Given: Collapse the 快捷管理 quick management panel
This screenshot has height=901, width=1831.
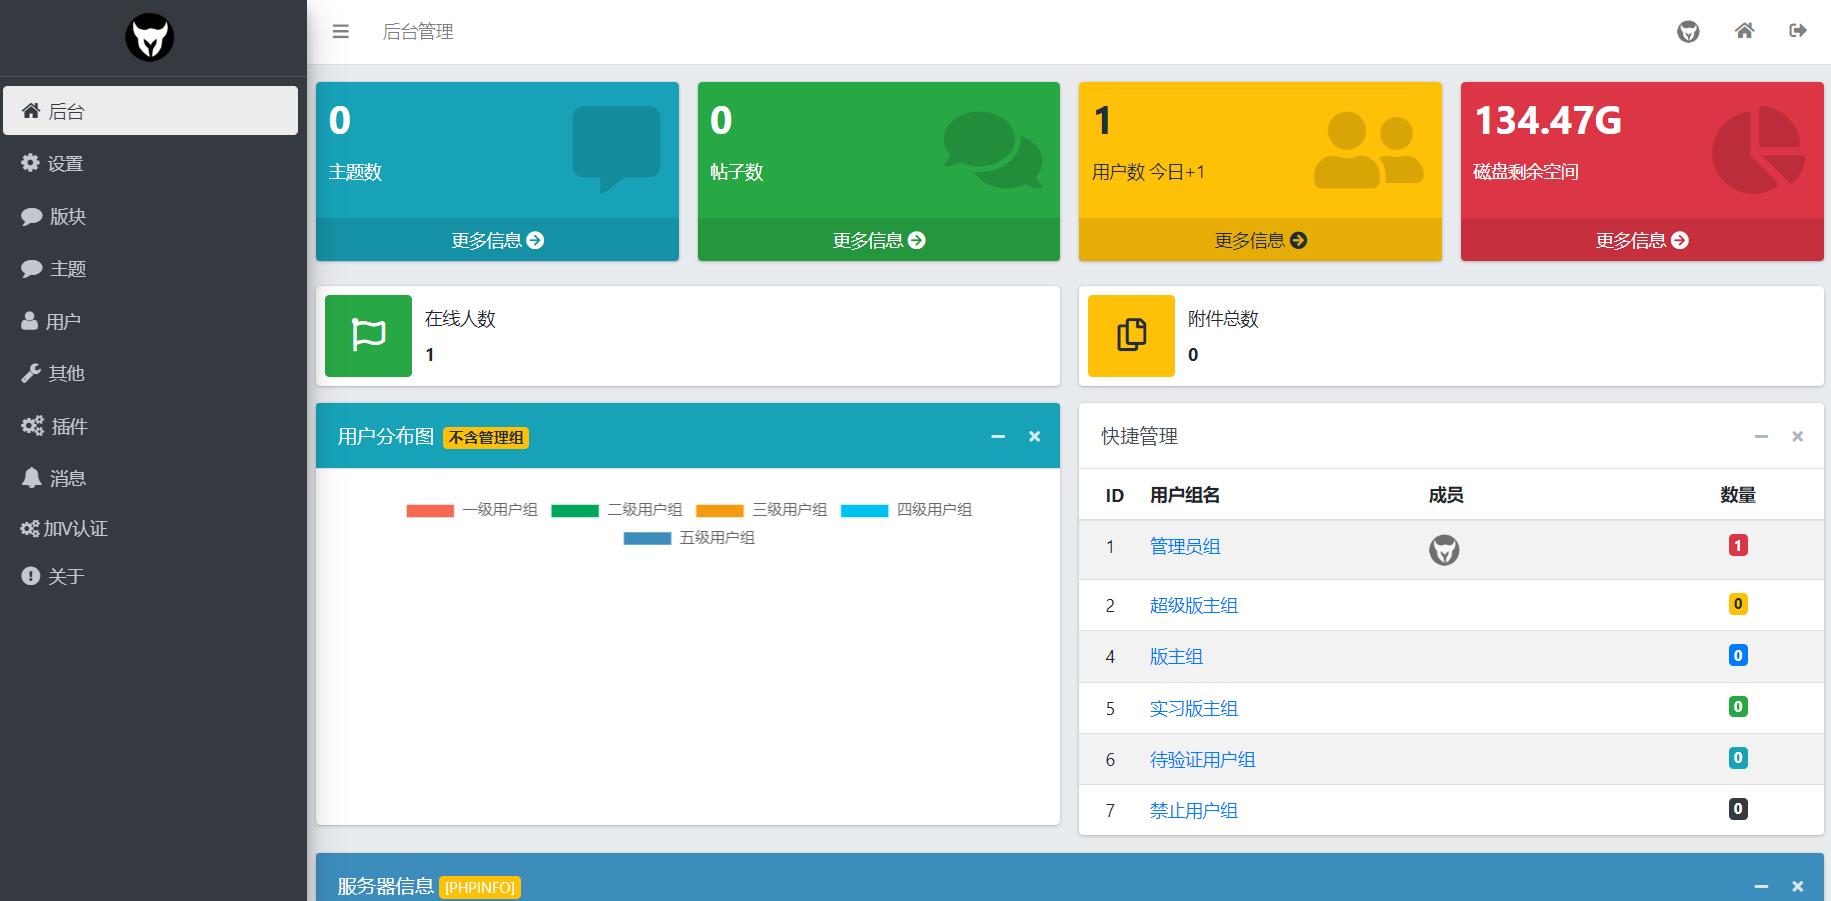Looking at the screenshot, I should pyautogui.click(x=1759, y=436).
